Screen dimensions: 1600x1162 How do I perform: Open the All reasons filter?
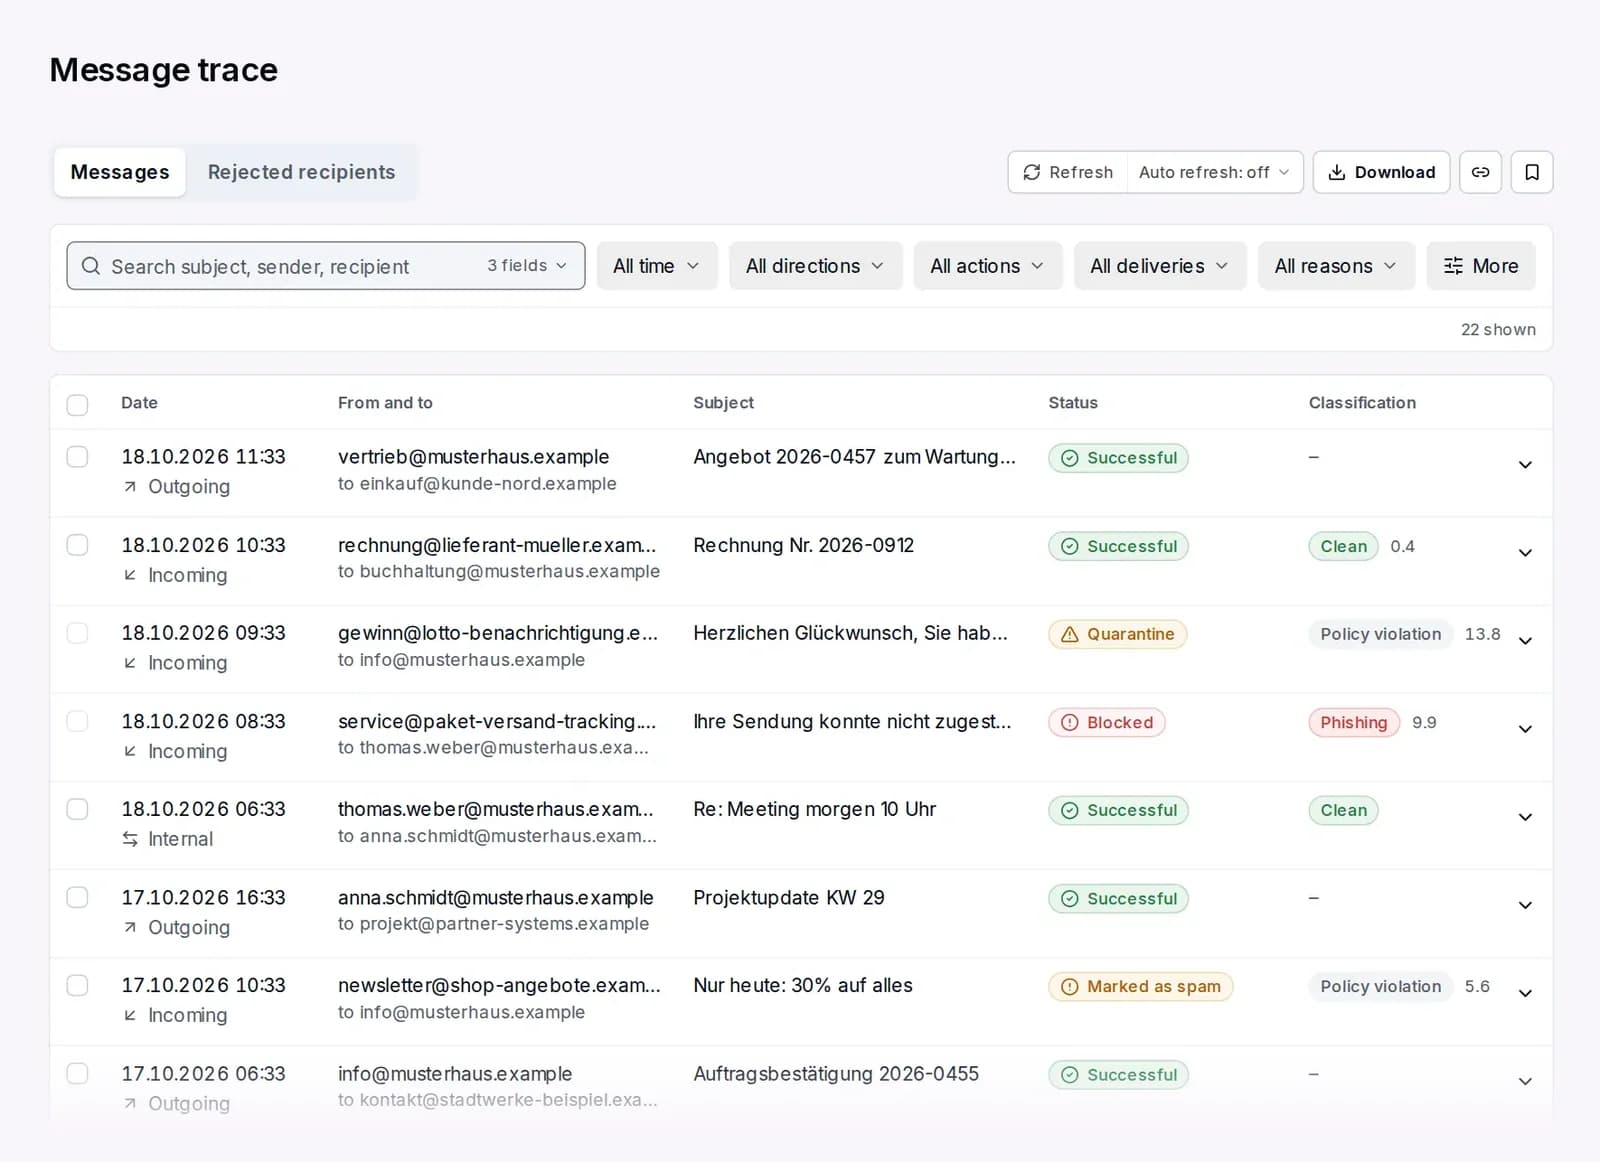point(1336,266)
